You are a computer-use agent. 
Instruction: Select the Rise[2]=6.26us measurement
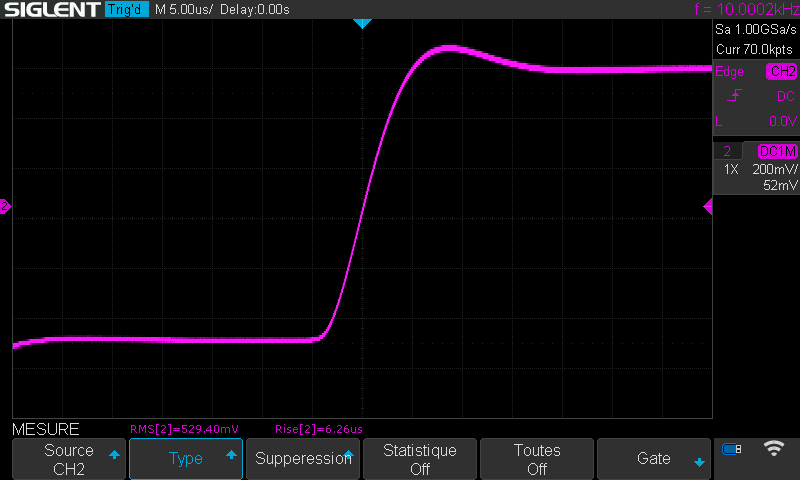point(319,429)
